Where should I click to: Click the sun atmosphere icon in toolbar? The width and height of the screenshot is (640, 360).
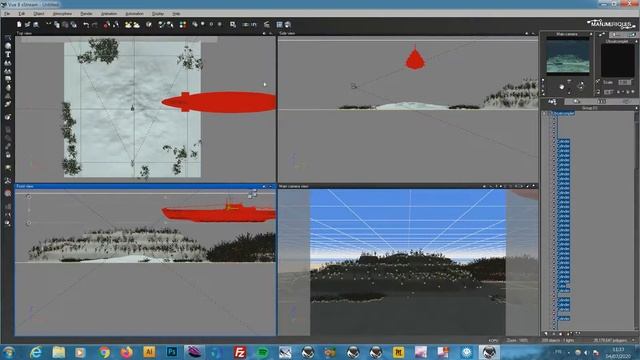pyautogui.click(x=128, y=24)
